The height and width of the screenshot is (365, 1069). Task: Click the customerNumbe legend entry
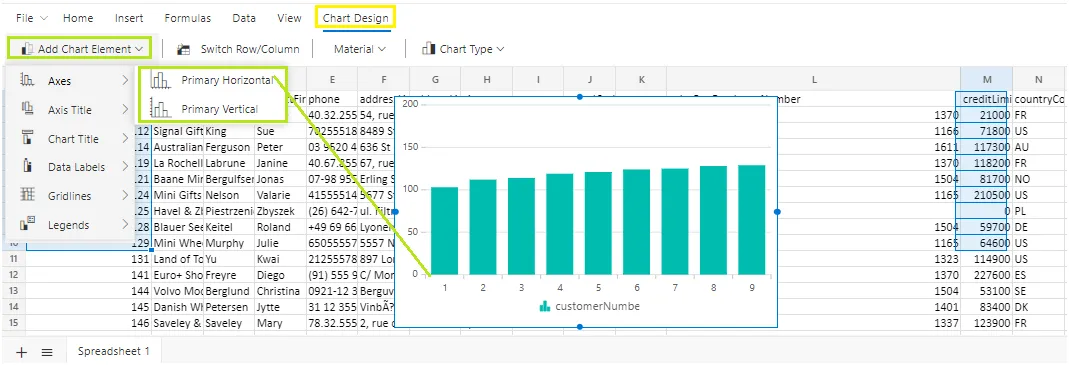click(589, 306)
